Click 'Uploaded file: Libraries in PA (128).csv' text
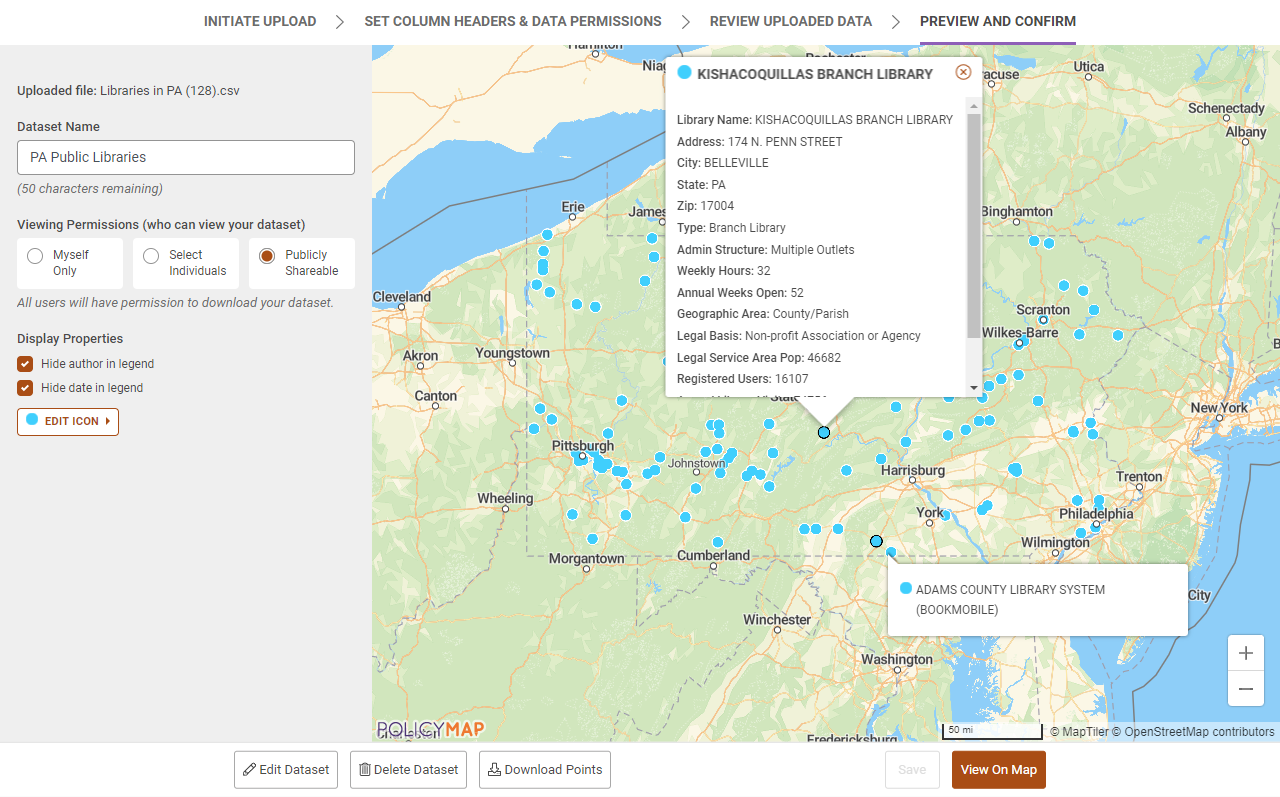This screenshot has width=1280, height=797. [128, 91]
